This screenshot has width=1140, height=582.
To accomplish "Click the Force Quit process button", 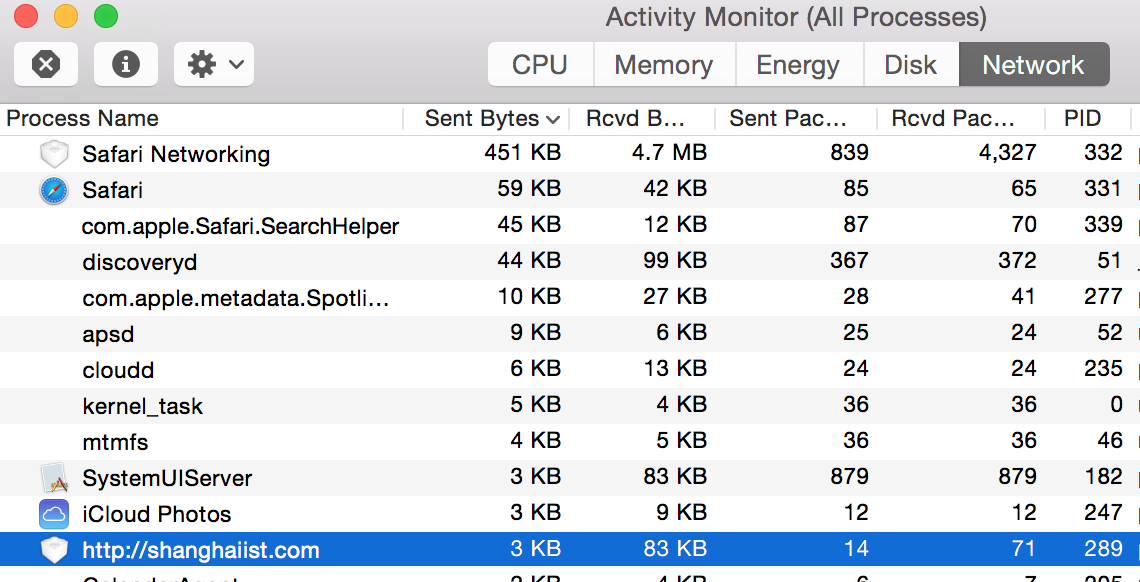I will pos(46,64).
